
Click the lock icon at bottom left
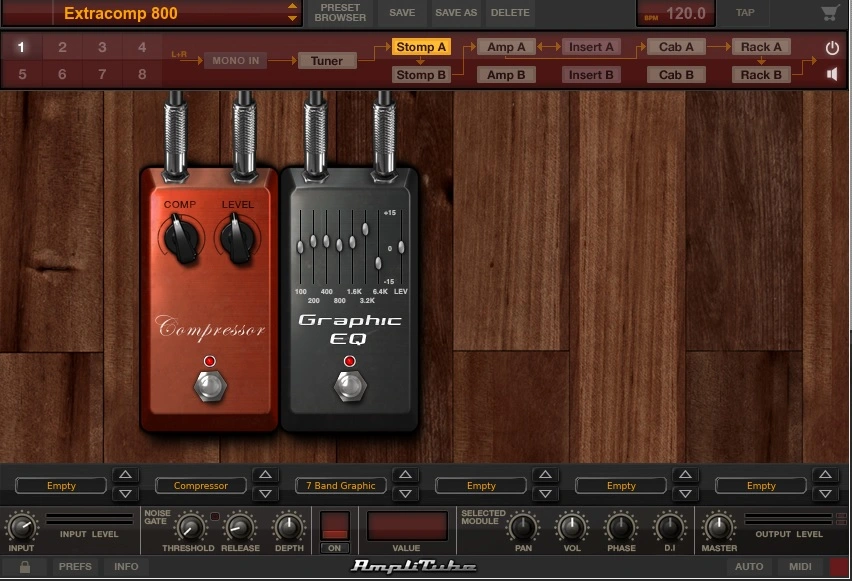[25, 567]
